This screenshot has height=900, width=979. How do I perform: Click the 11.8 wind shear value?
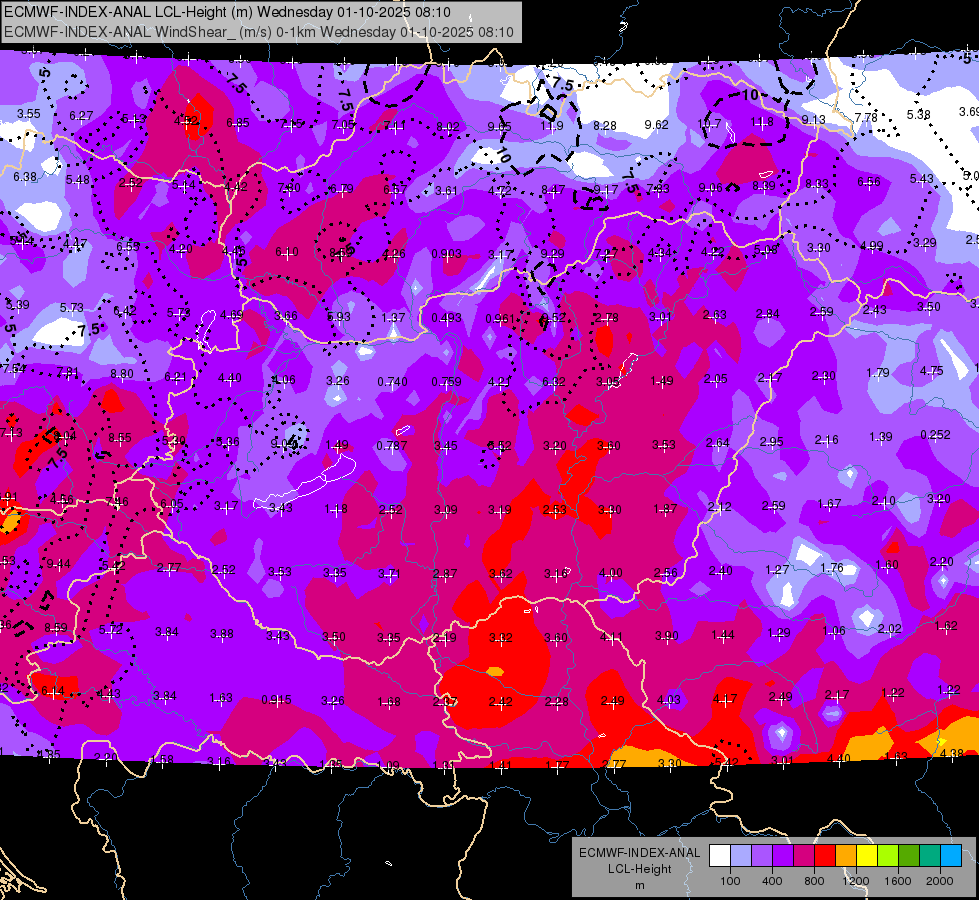click(x=762, y=122)
